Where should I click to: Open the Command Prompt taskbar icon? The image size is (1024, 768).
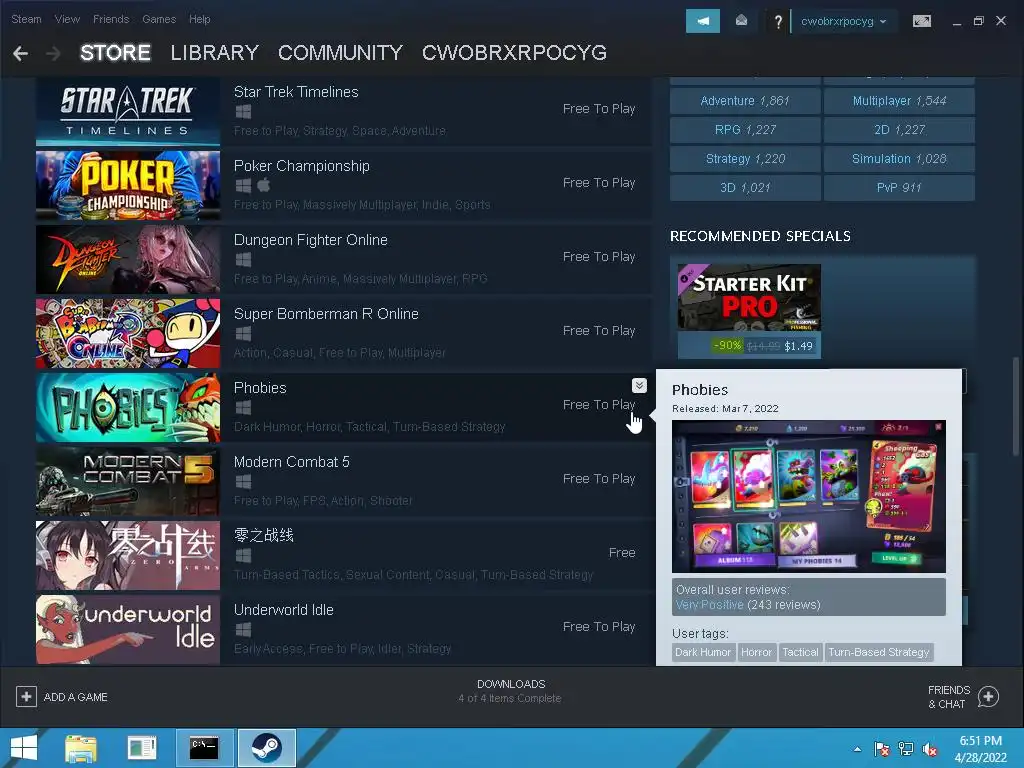point(204,748)
